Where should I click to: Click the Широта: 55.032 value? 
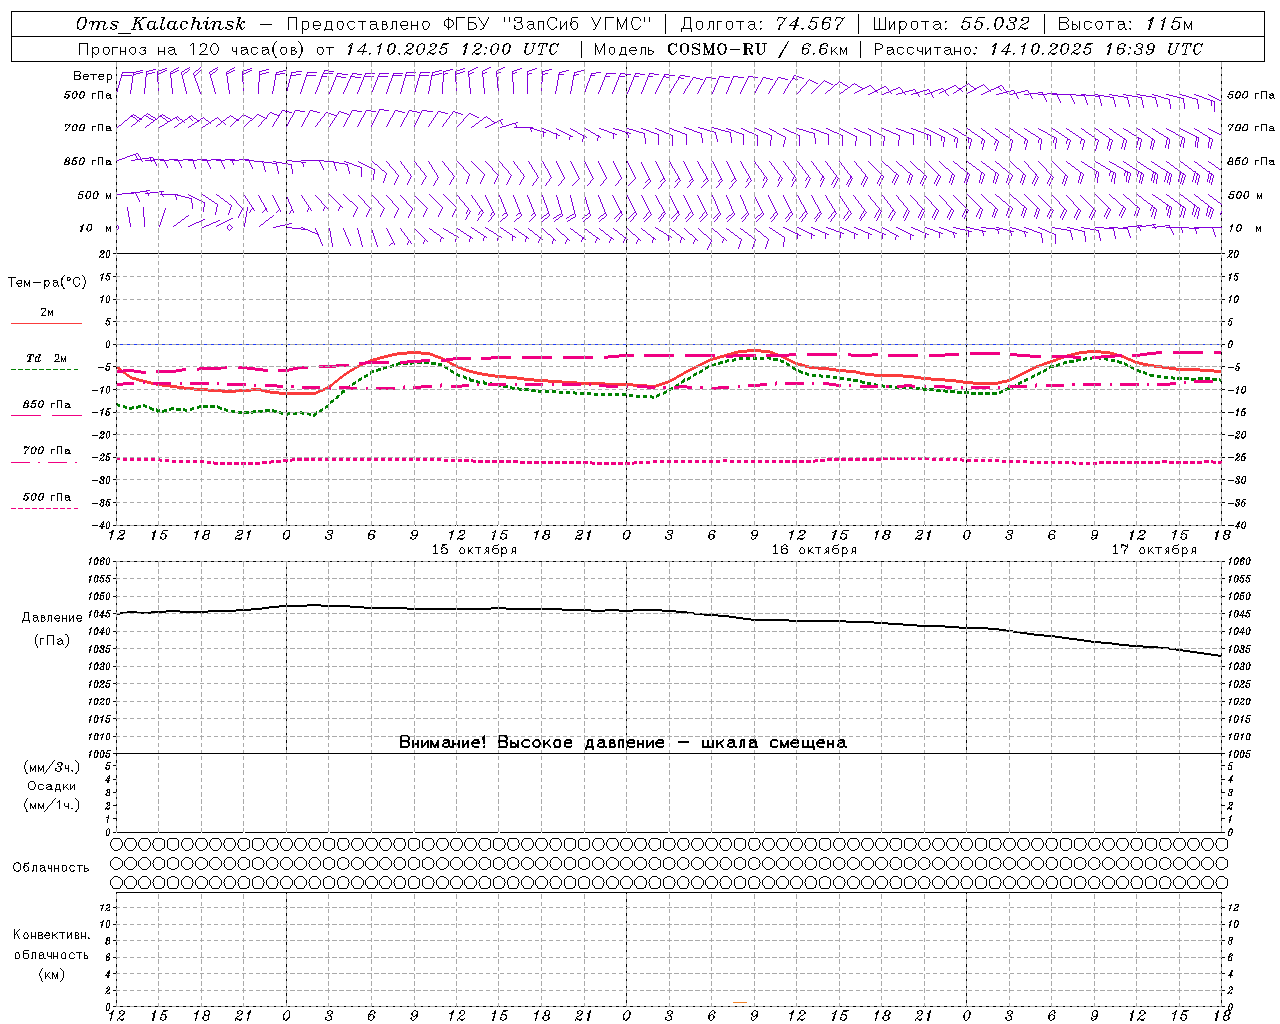point(951,24)
